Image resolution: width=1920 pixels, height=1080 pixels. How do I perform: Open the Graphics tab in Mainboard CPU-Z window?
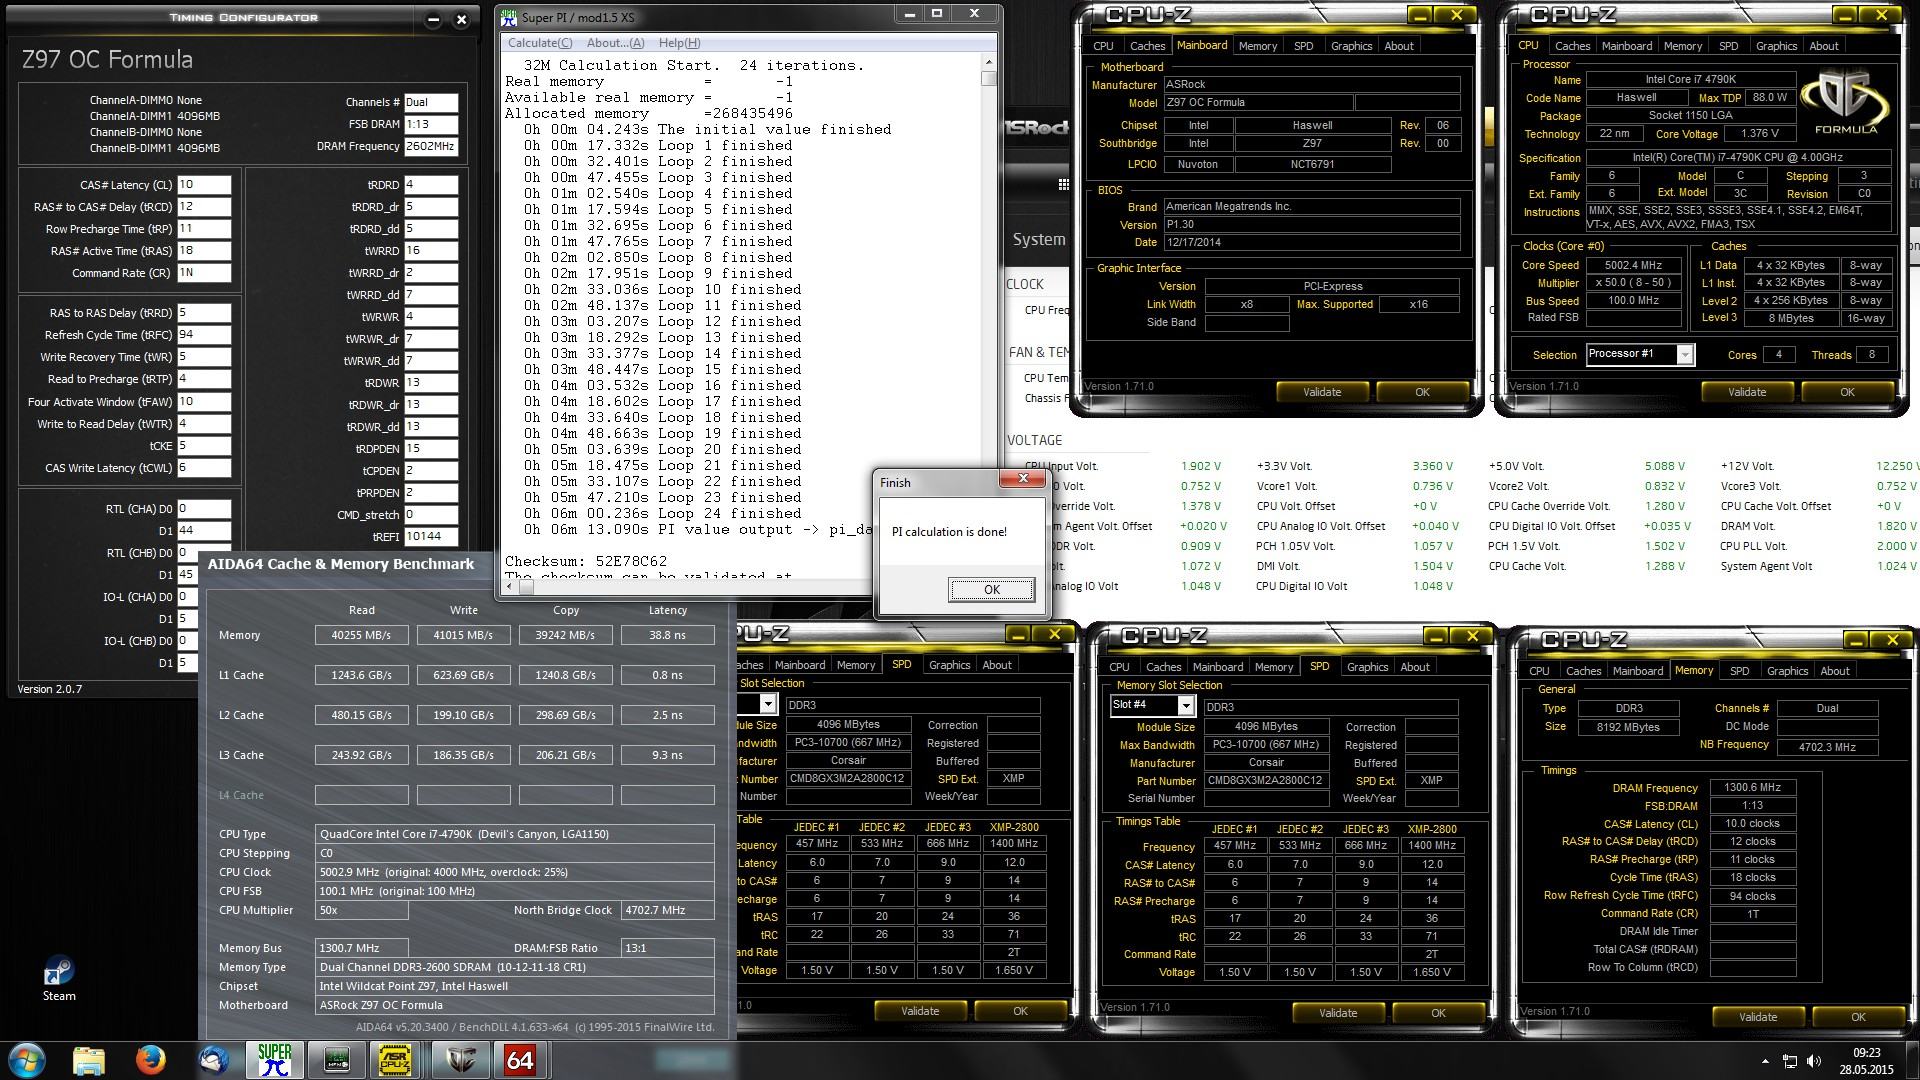(x=1351, y=46)
